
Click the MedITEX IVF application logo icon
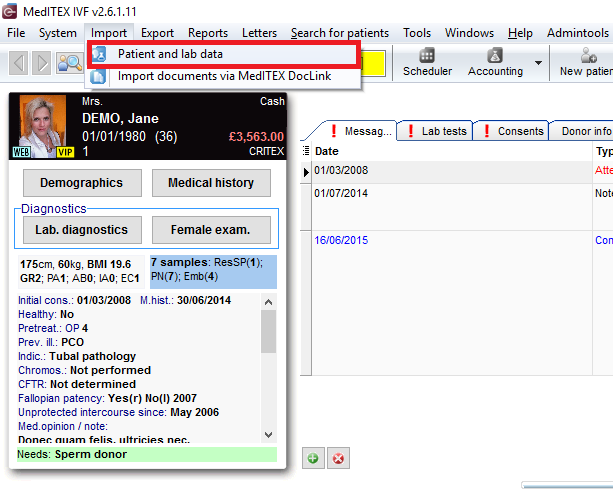pyautogui.click(x=9, y=11)
